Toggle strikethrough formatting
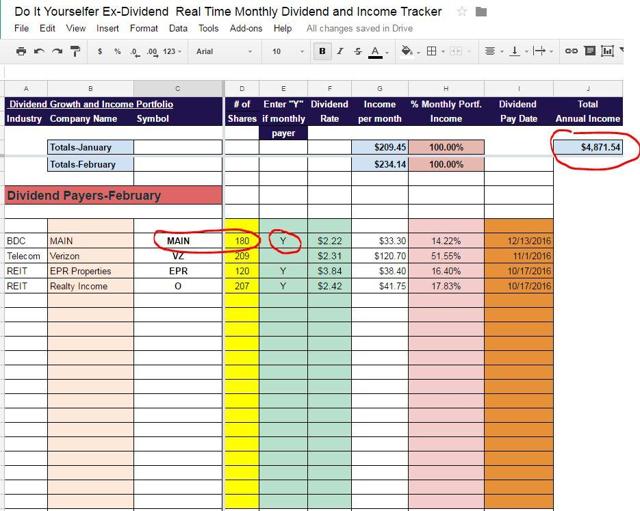The height and width of the screenshot is (511, 640). (358, 51)
